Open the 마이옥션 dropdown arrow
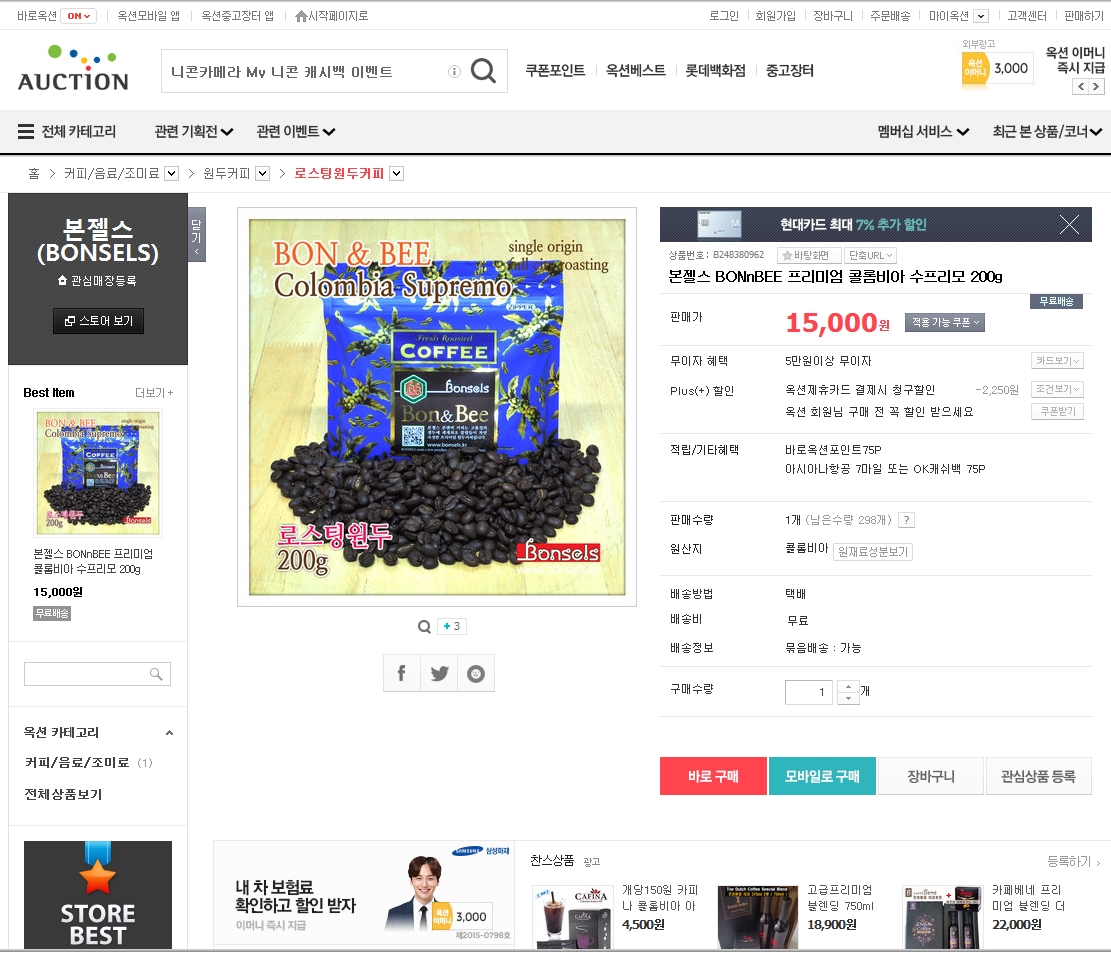 pos(981,16)
